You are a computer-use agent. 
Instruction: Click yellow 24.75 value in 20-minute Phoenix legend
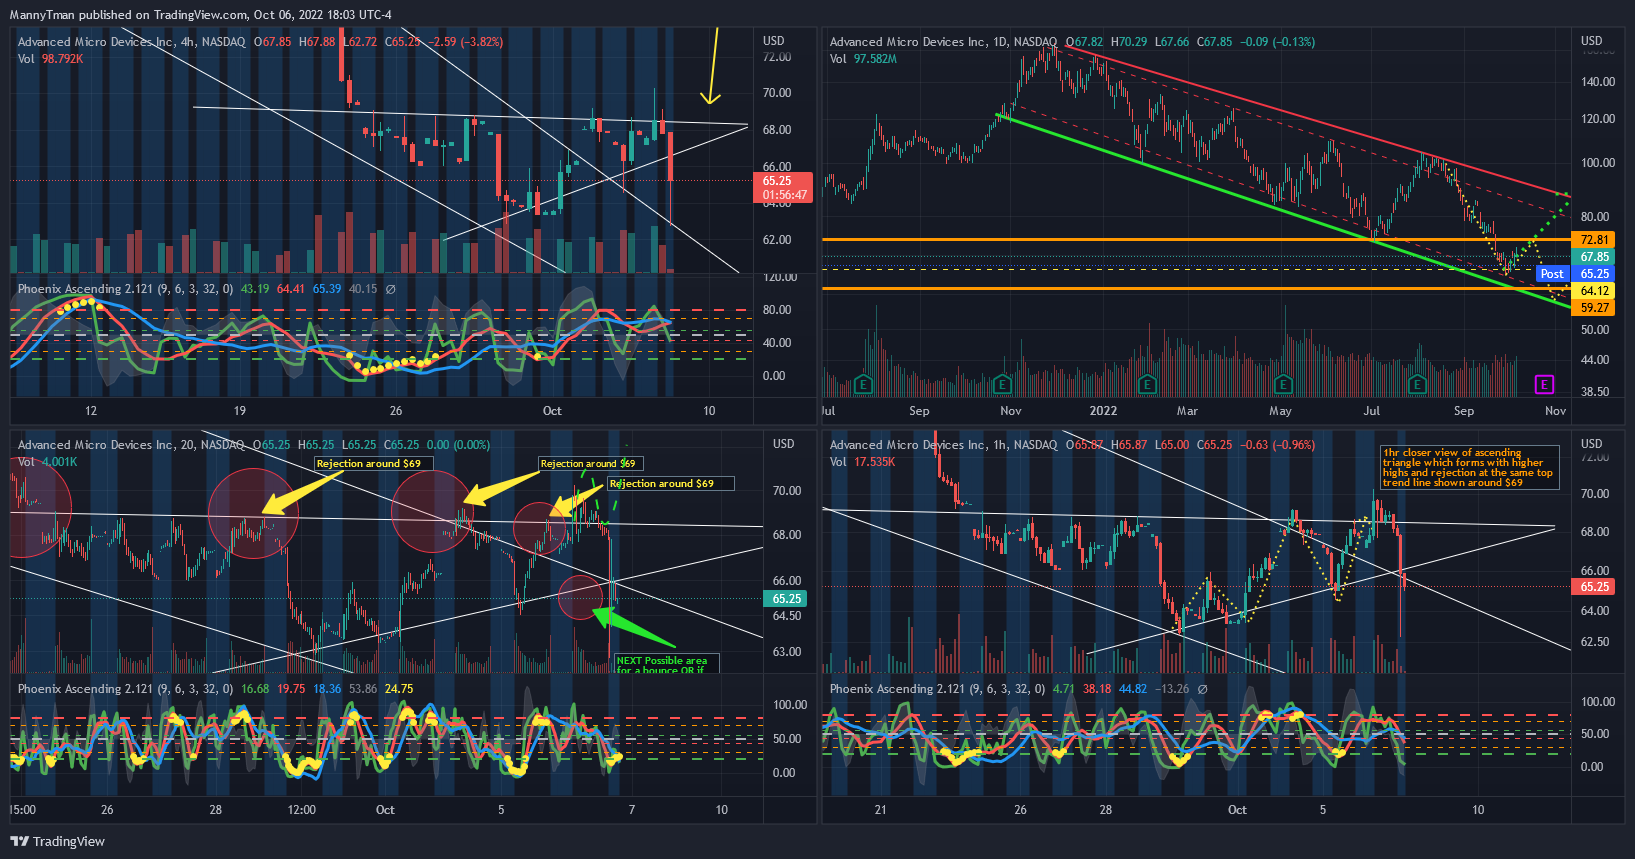point(399,689)
